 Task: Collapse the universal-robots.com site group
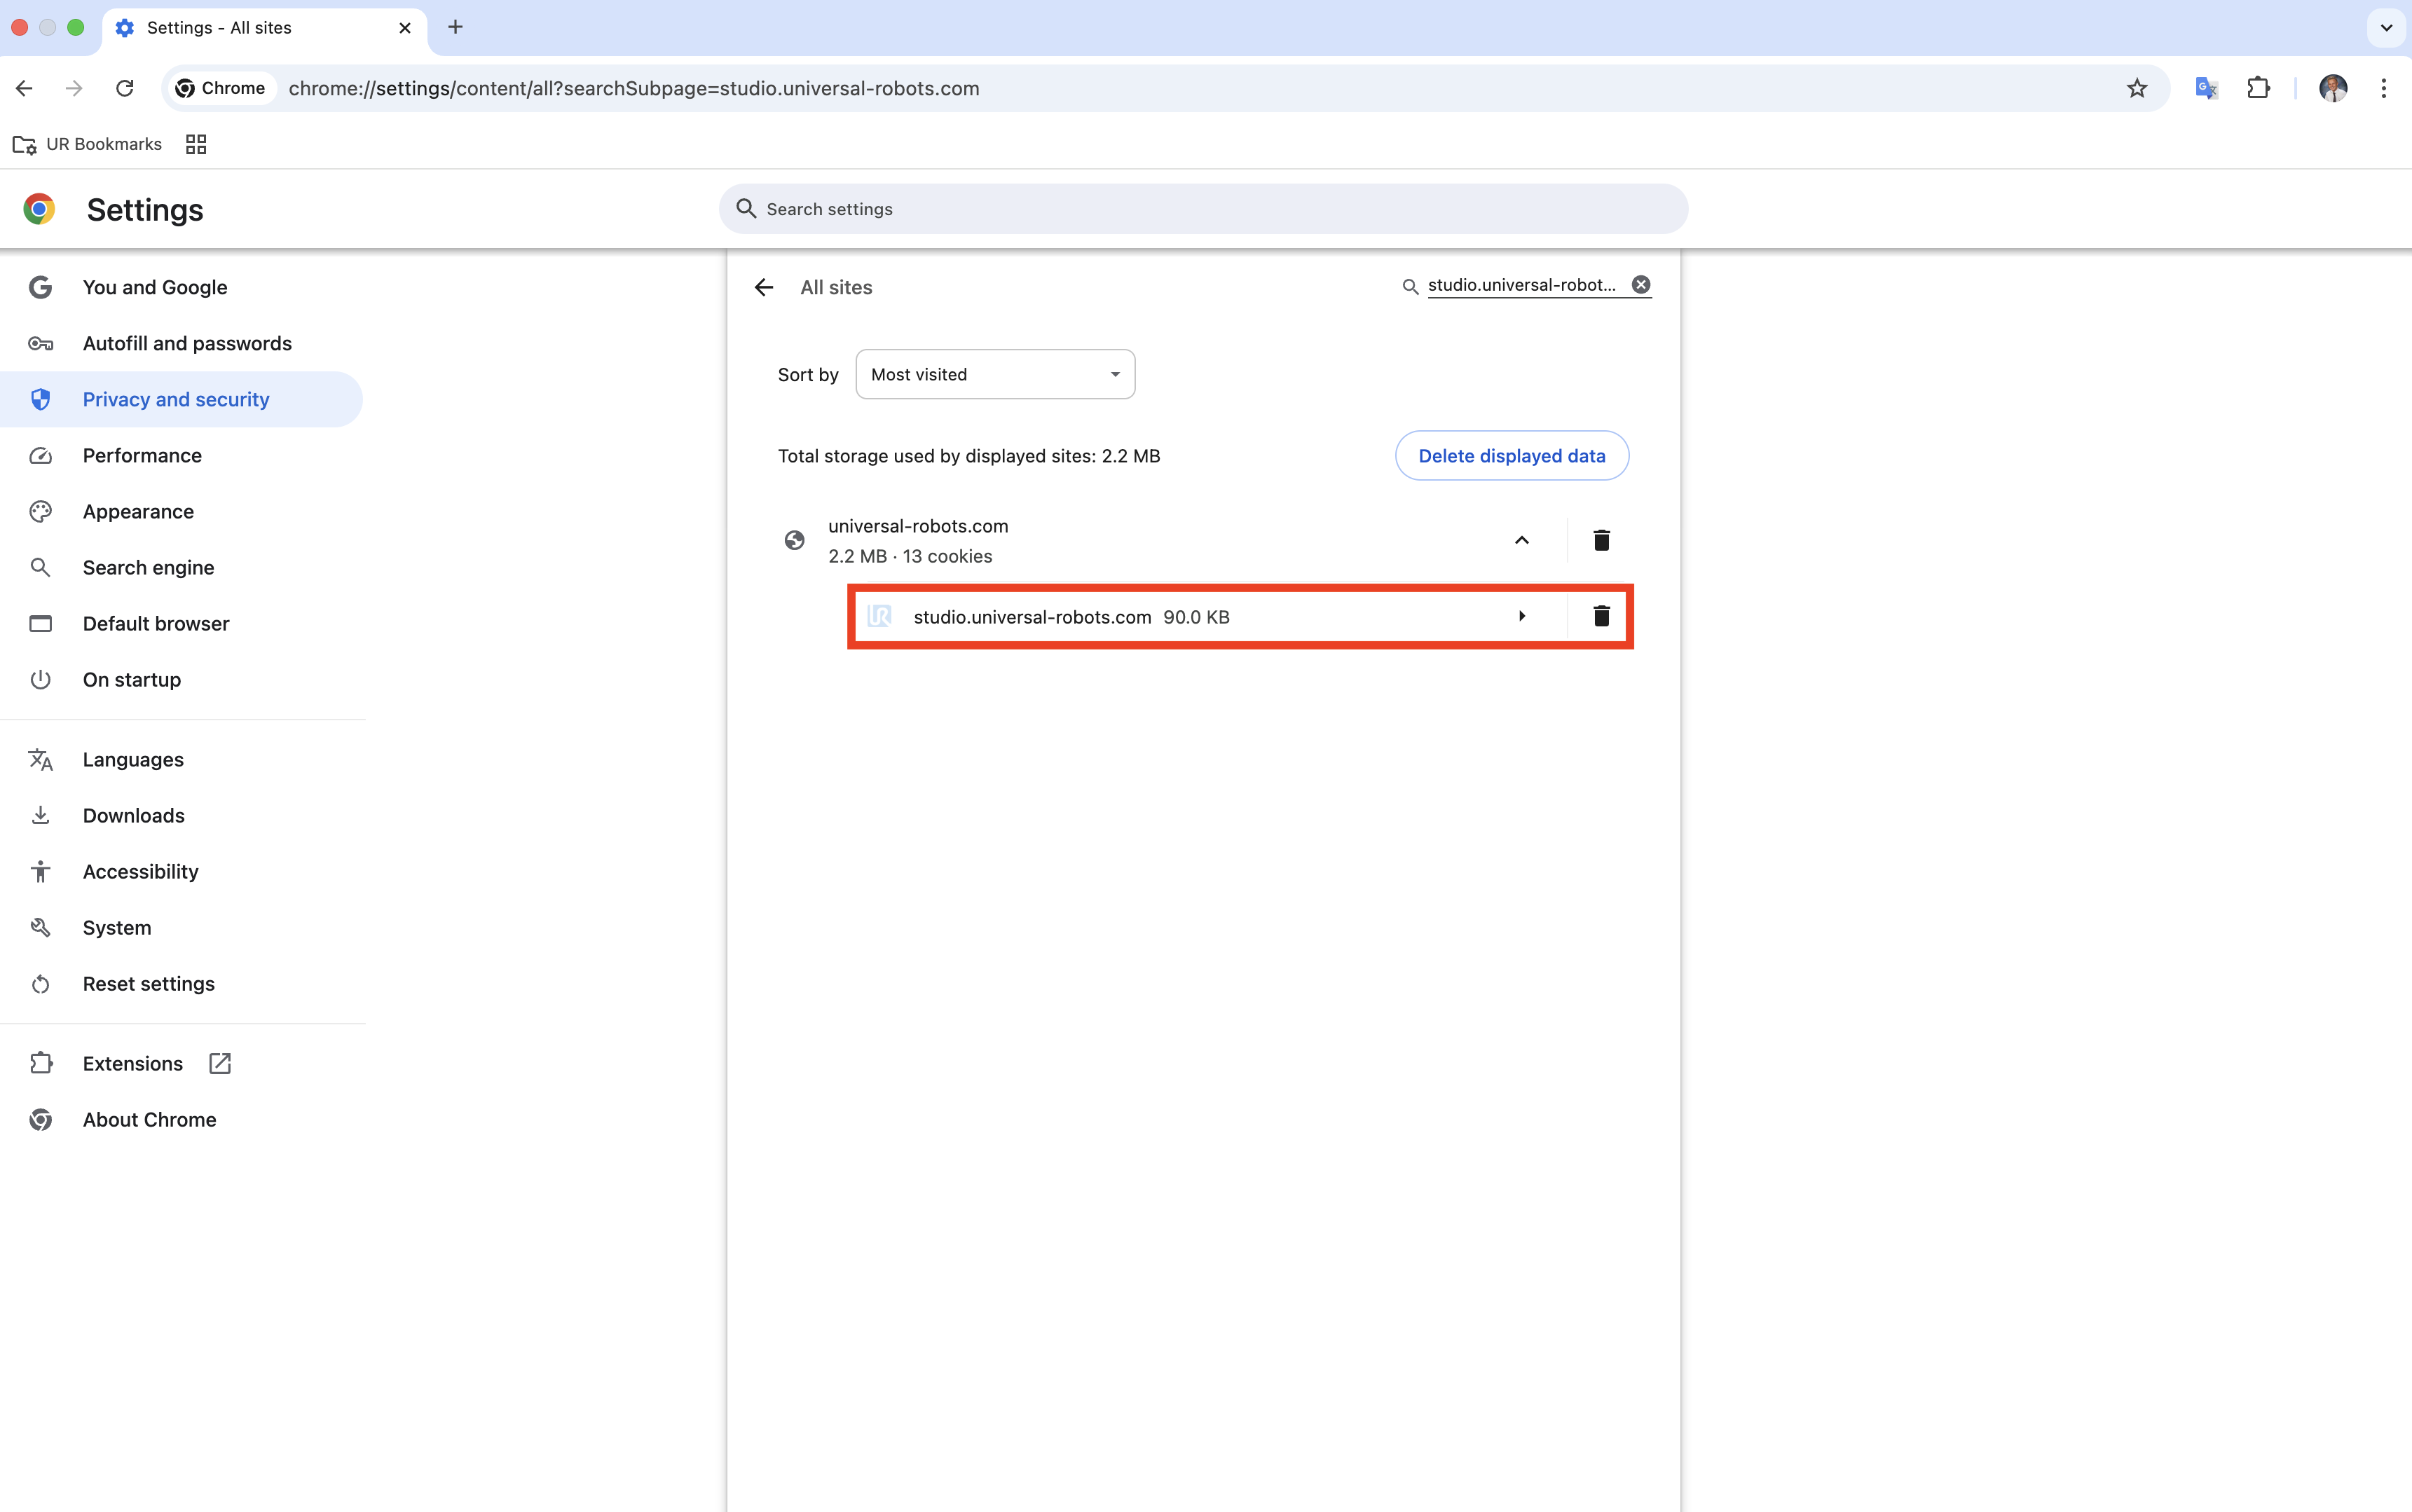point(1521,540)
